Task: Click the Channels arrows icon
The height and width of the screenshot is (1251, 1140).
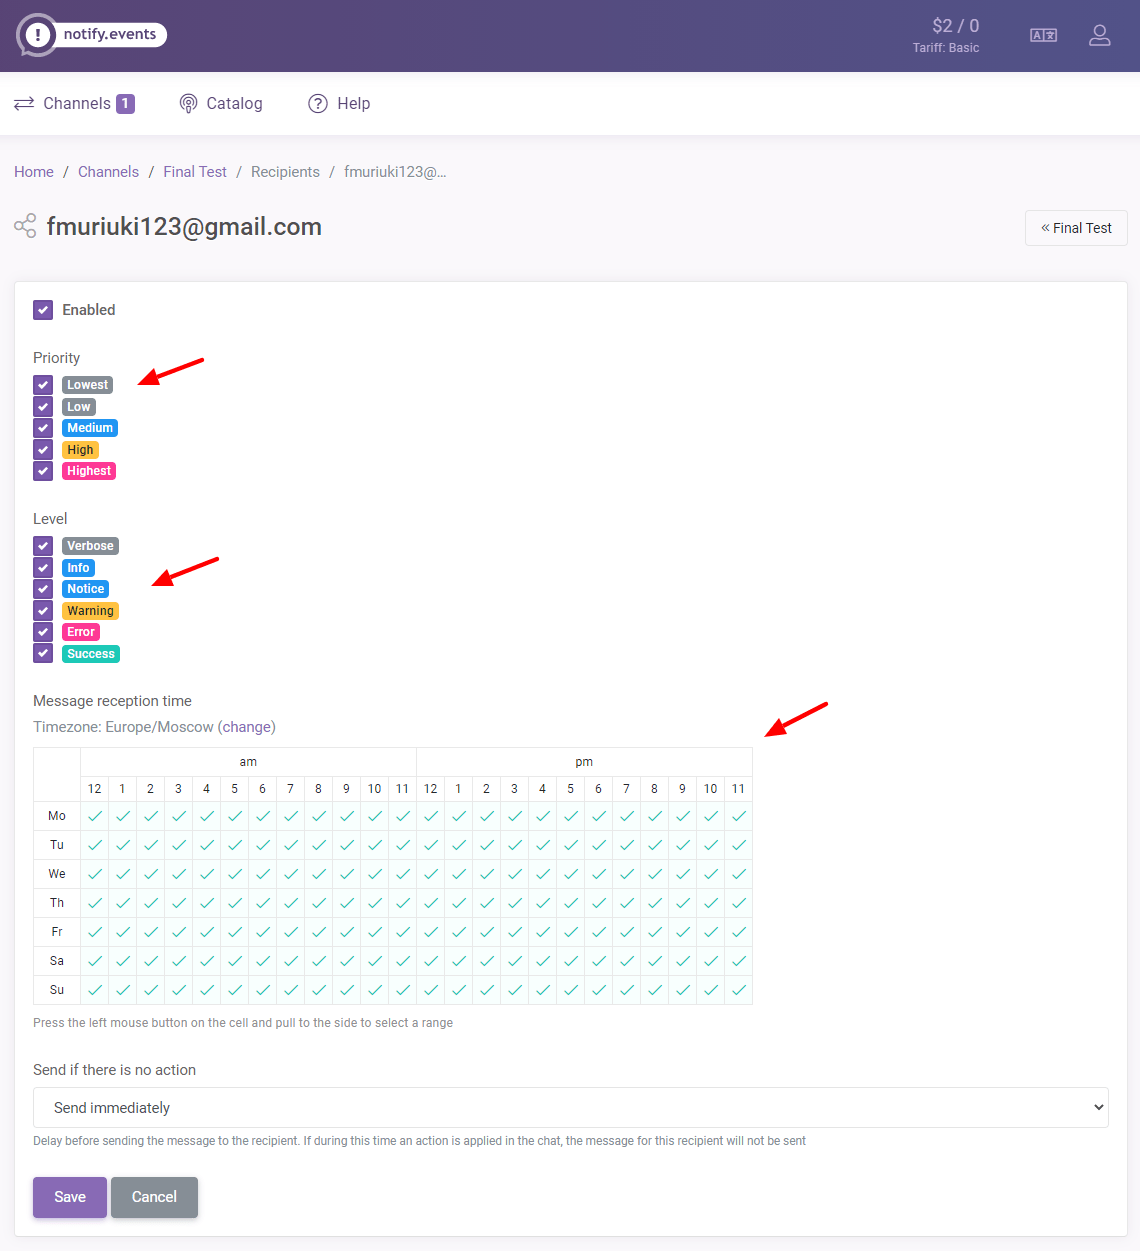Action: tap(24, 104)
